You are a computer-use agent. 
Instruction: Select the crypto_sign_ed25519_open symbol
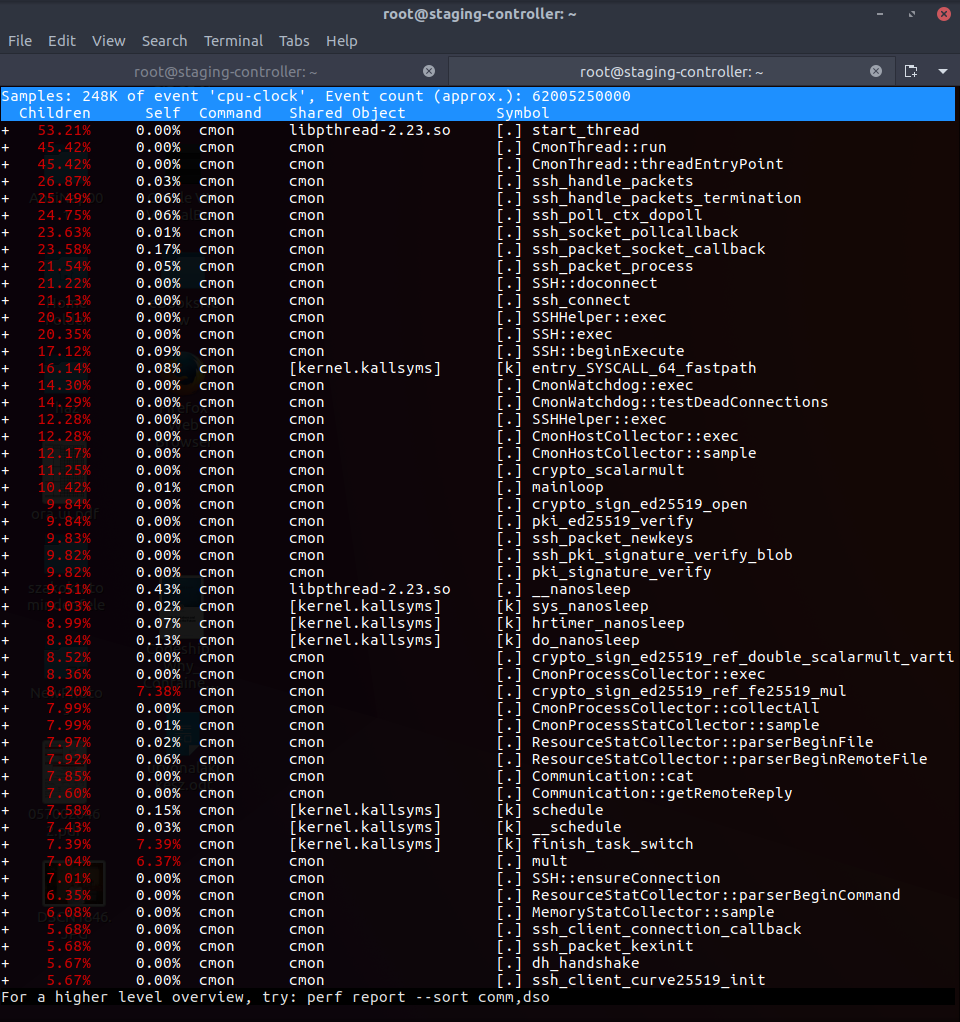click(639, 504)
